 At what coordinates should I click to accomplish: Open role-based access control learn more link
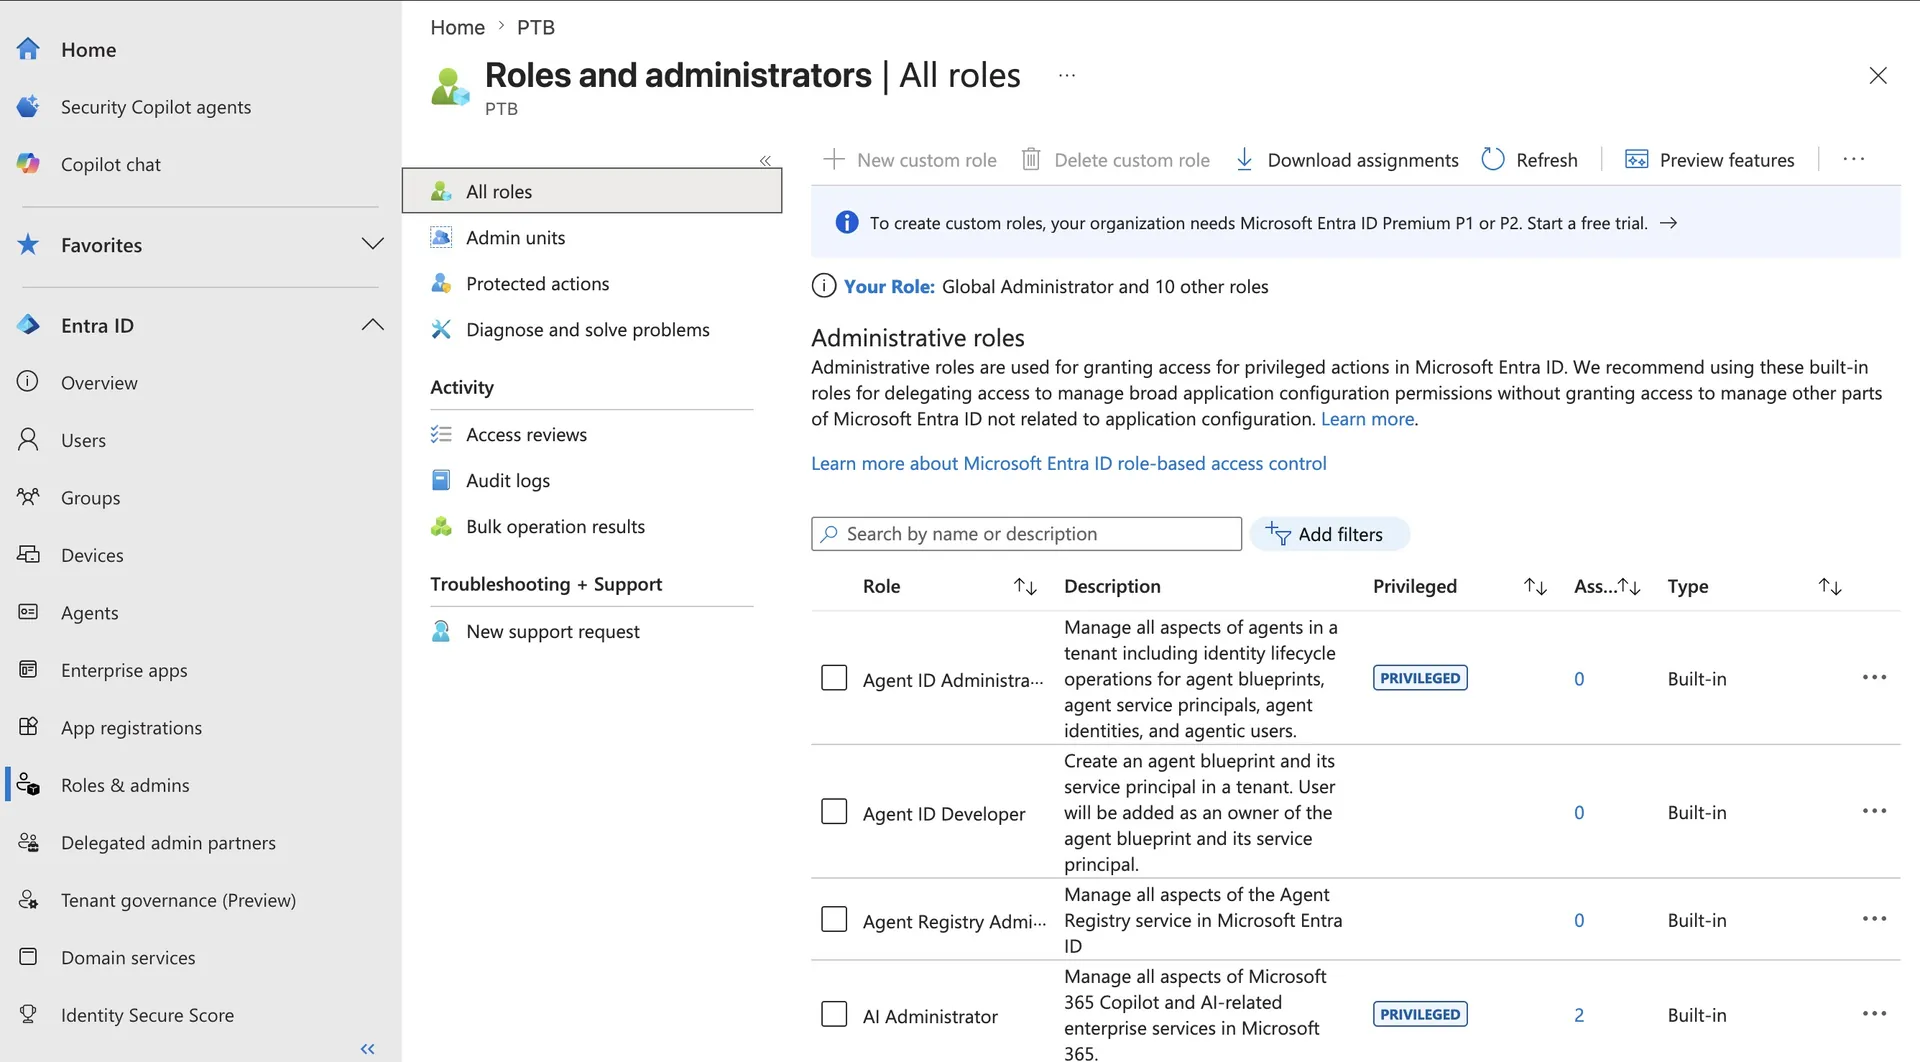point(1068,463)
